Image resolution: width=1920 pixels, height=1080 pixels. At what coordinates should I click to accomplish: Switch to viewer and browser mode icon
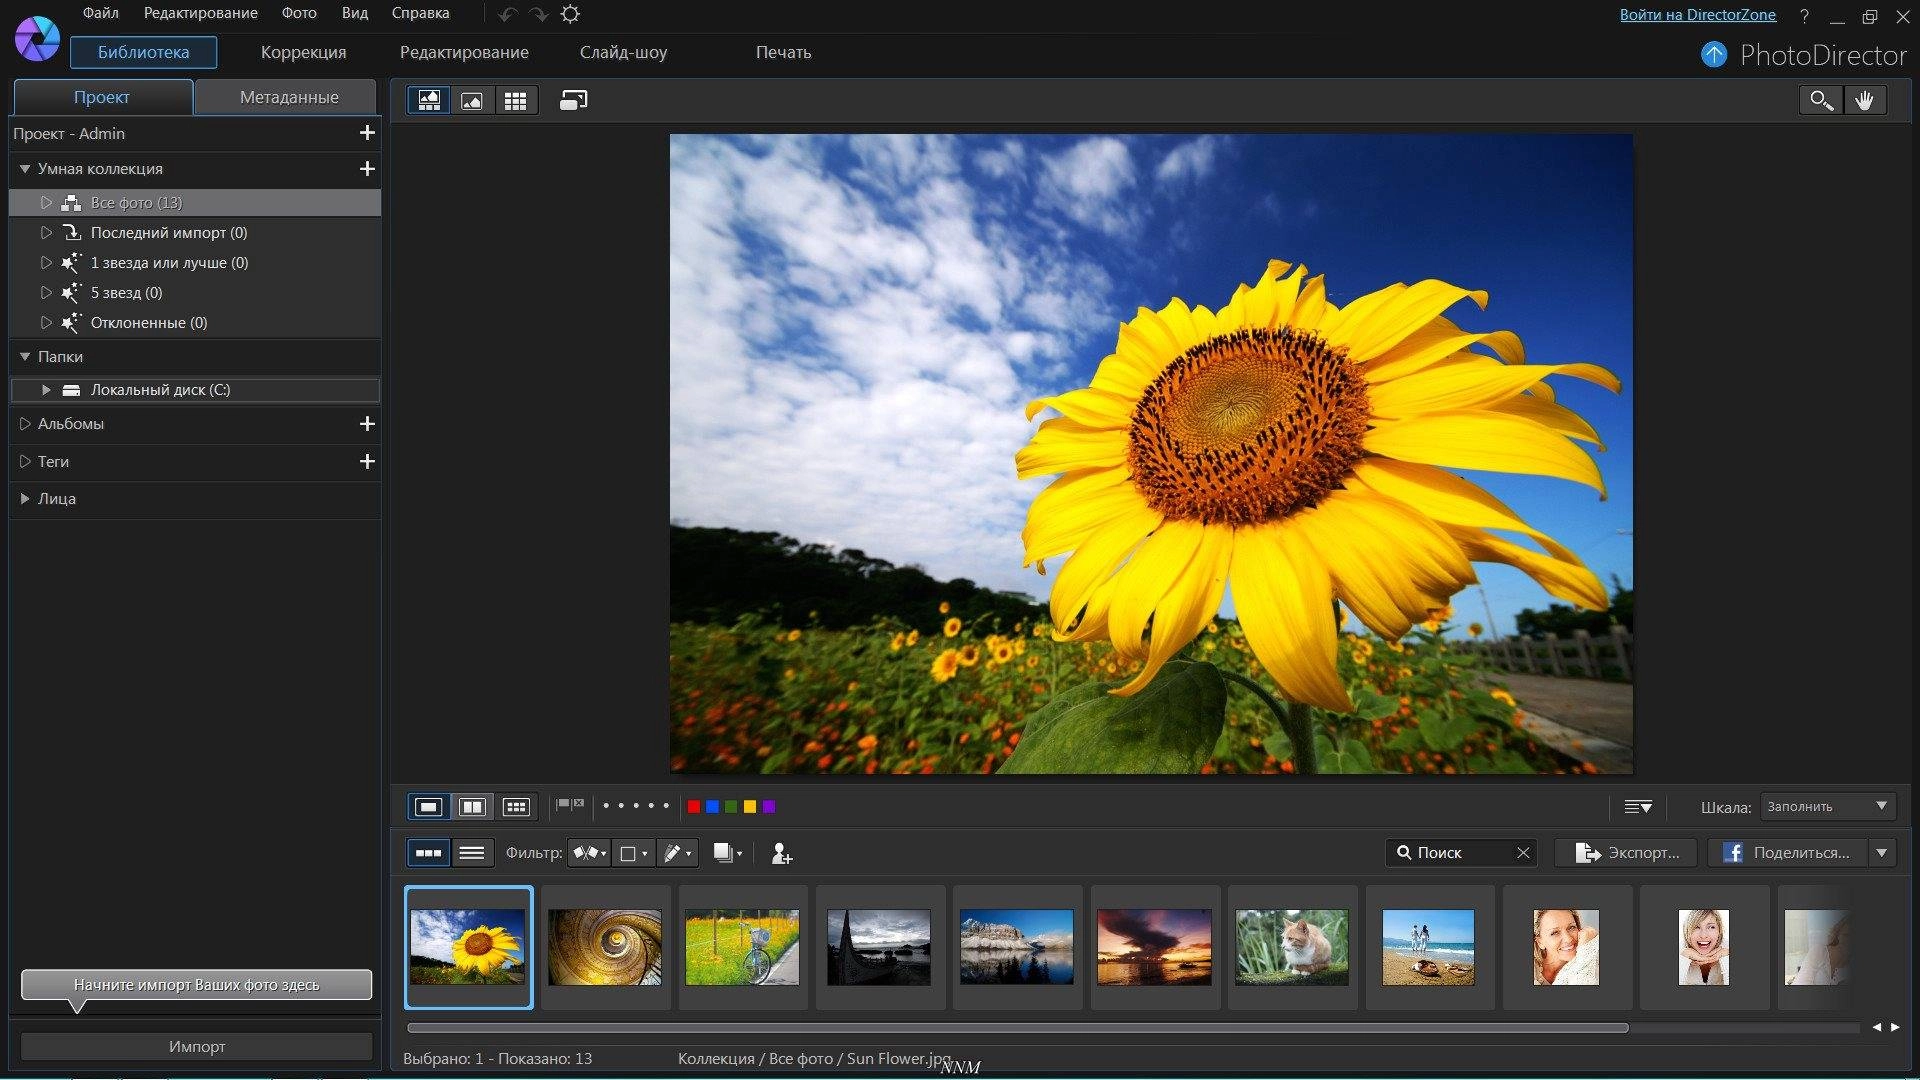point(429,100)
